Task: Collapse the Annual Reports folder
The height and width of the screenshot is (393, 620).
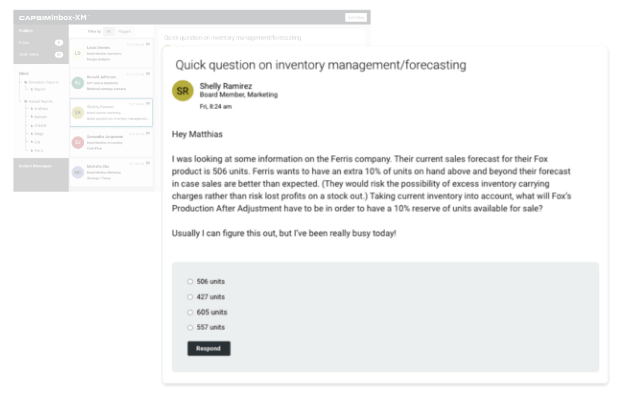Action: pyautogui.click(x=38, y=102)
